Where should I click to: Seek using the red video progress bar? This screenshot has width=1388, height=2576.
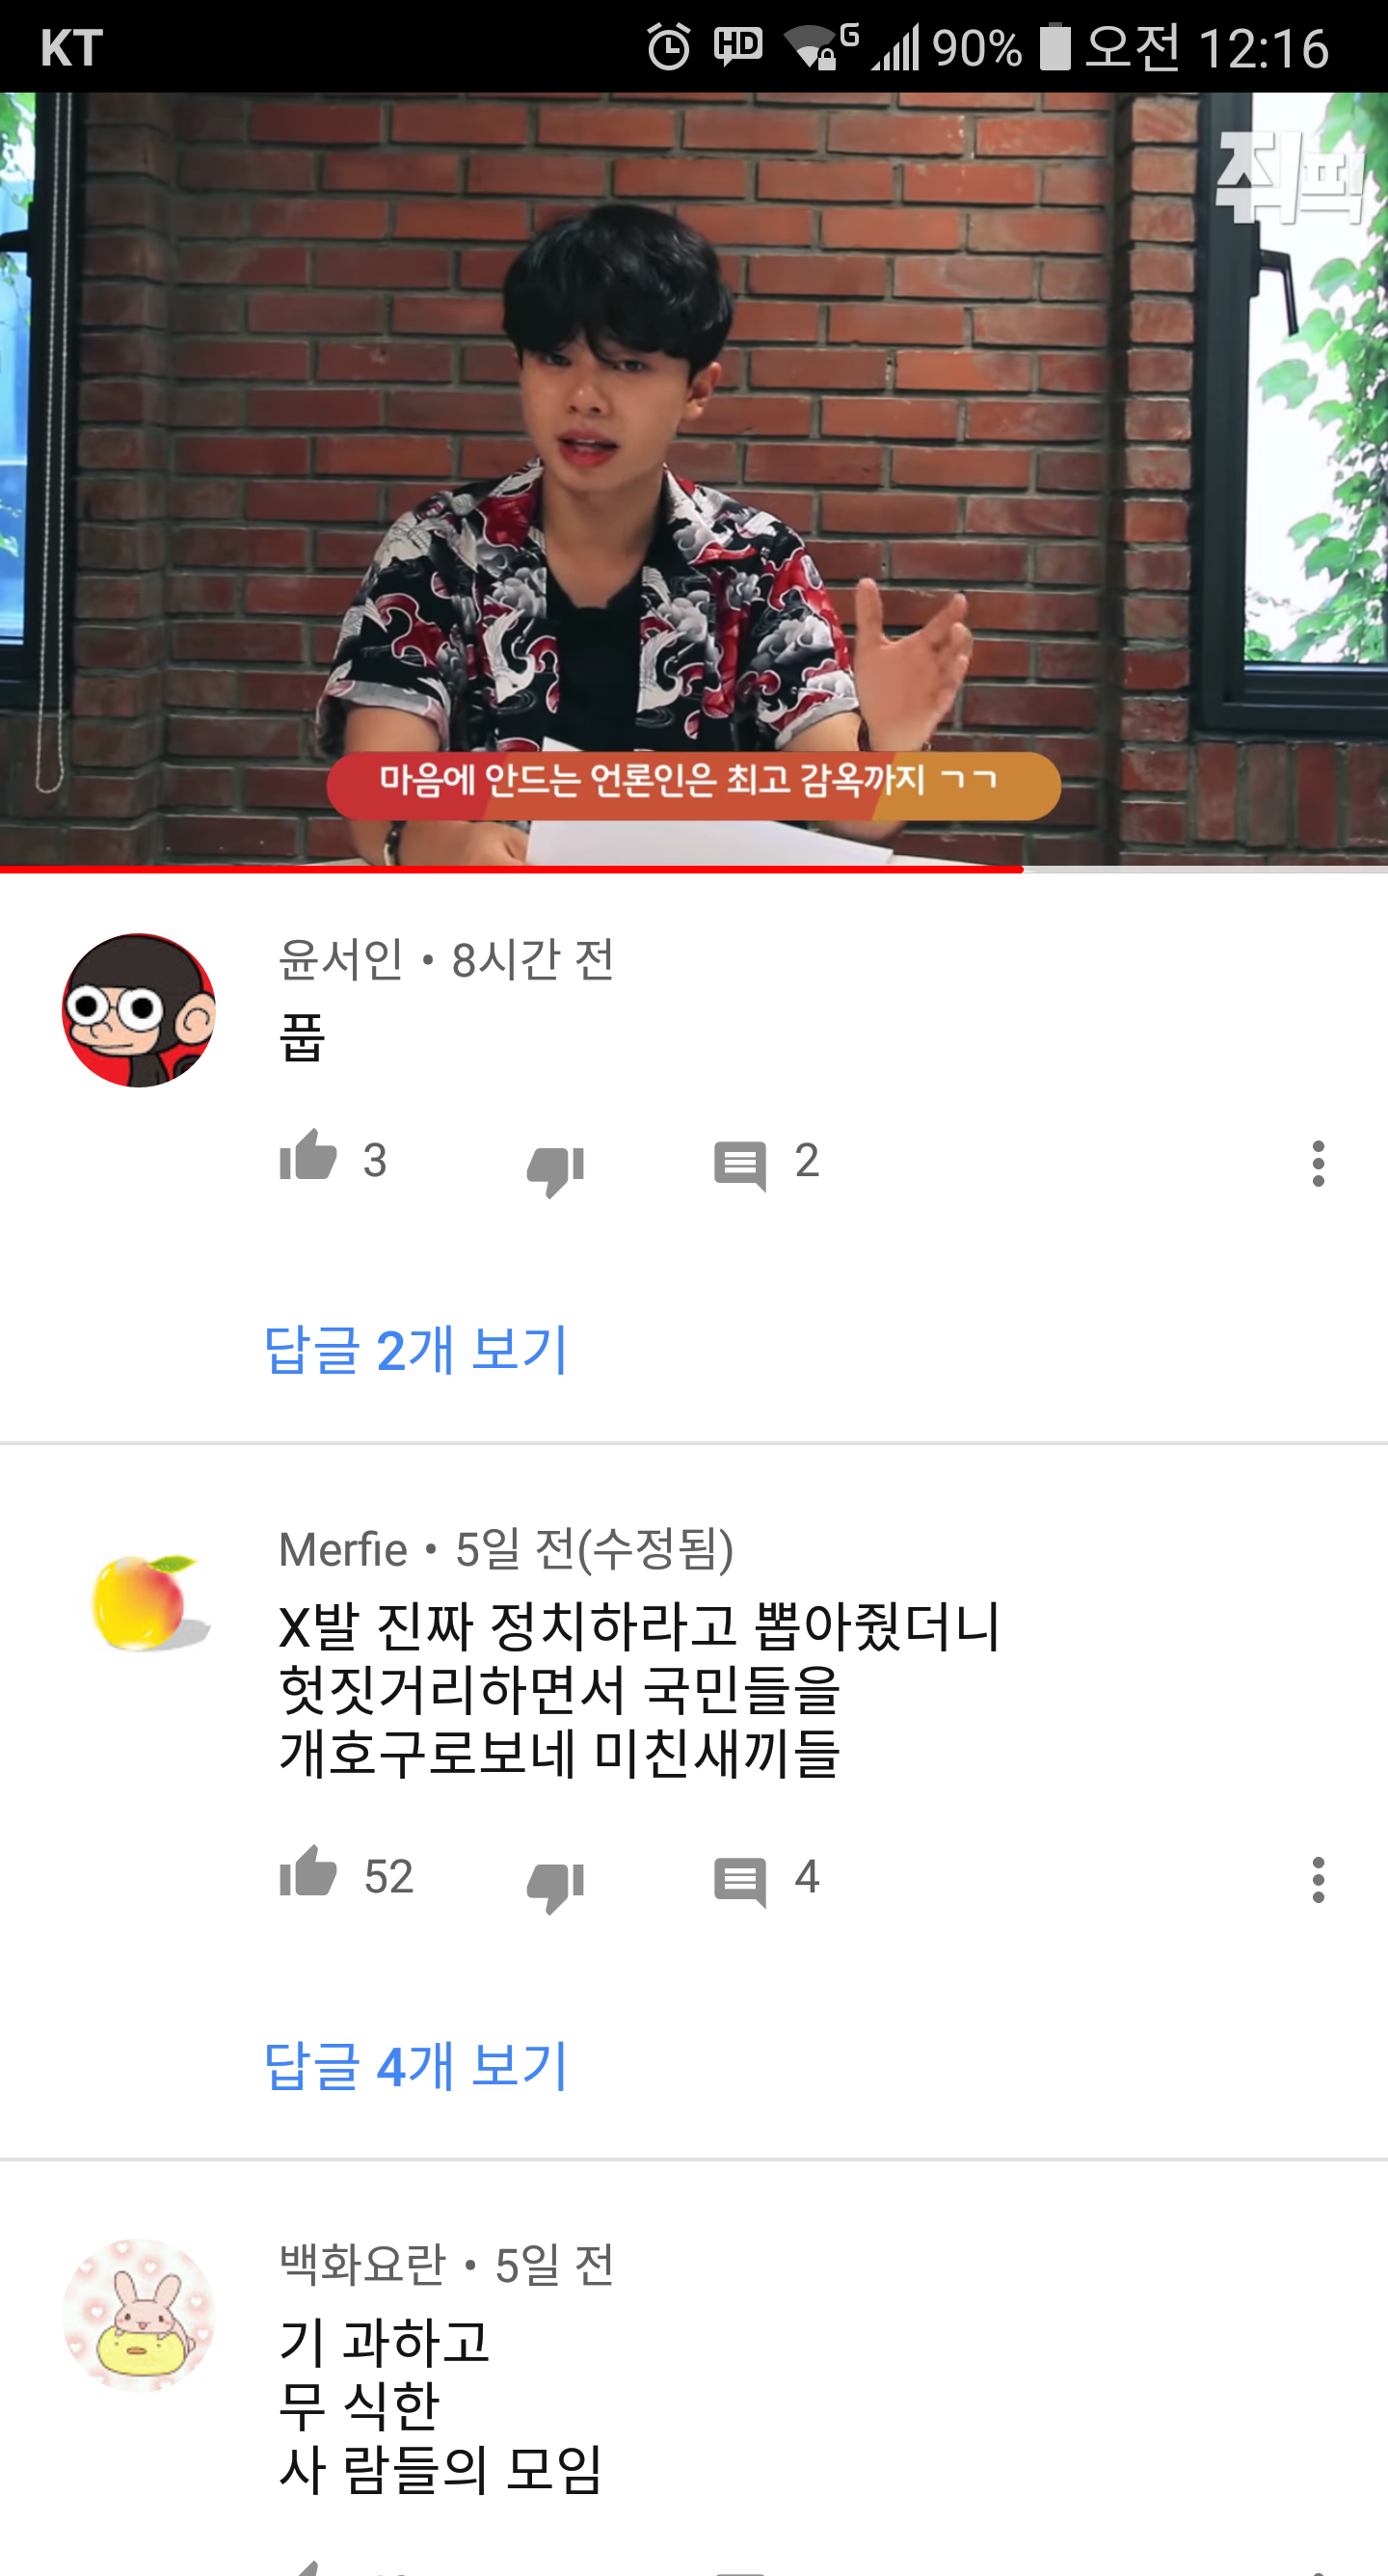point(694,870)
